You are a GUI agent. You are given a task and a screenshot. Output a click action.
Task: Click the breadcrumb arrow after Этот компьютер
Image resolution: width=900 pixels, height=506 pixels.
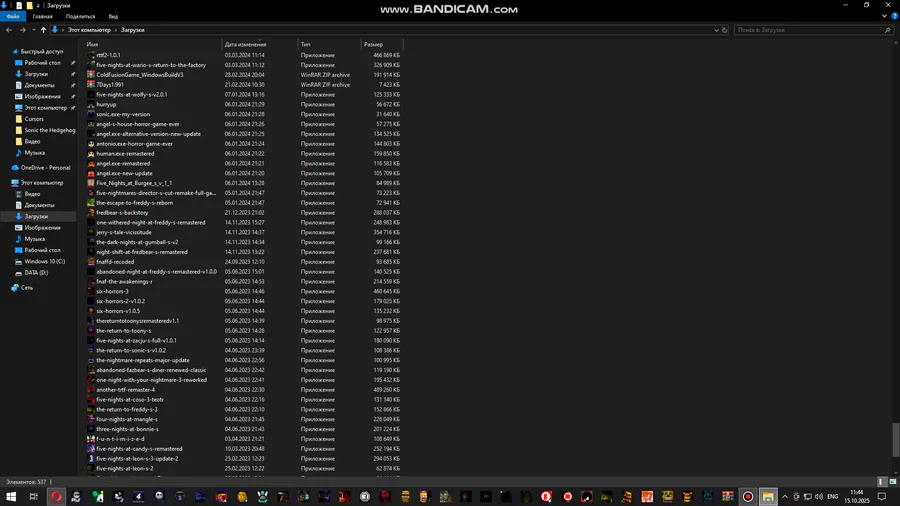tap(115, 30)
